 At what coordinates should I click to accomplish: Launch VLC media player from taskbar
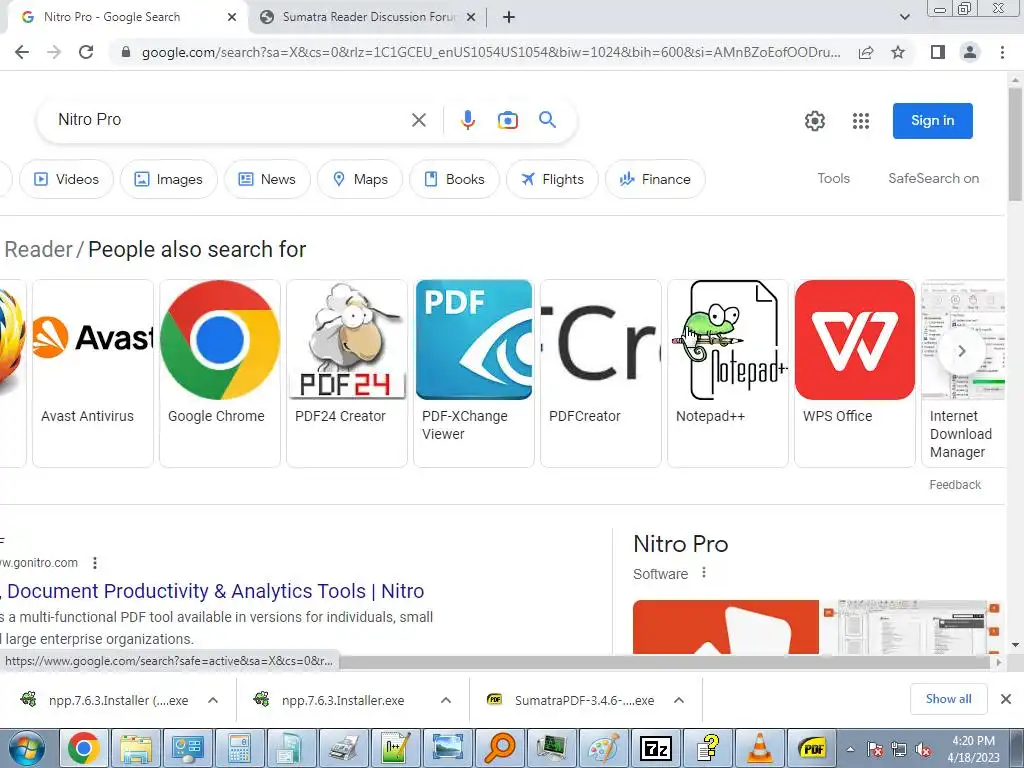point(759,748)
